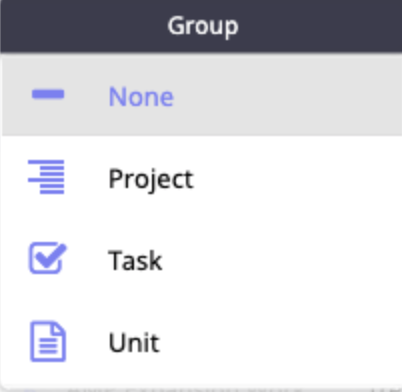The image size is (402, 392).
Task: Click the highlighted grey None row
Action: [202, 95]
